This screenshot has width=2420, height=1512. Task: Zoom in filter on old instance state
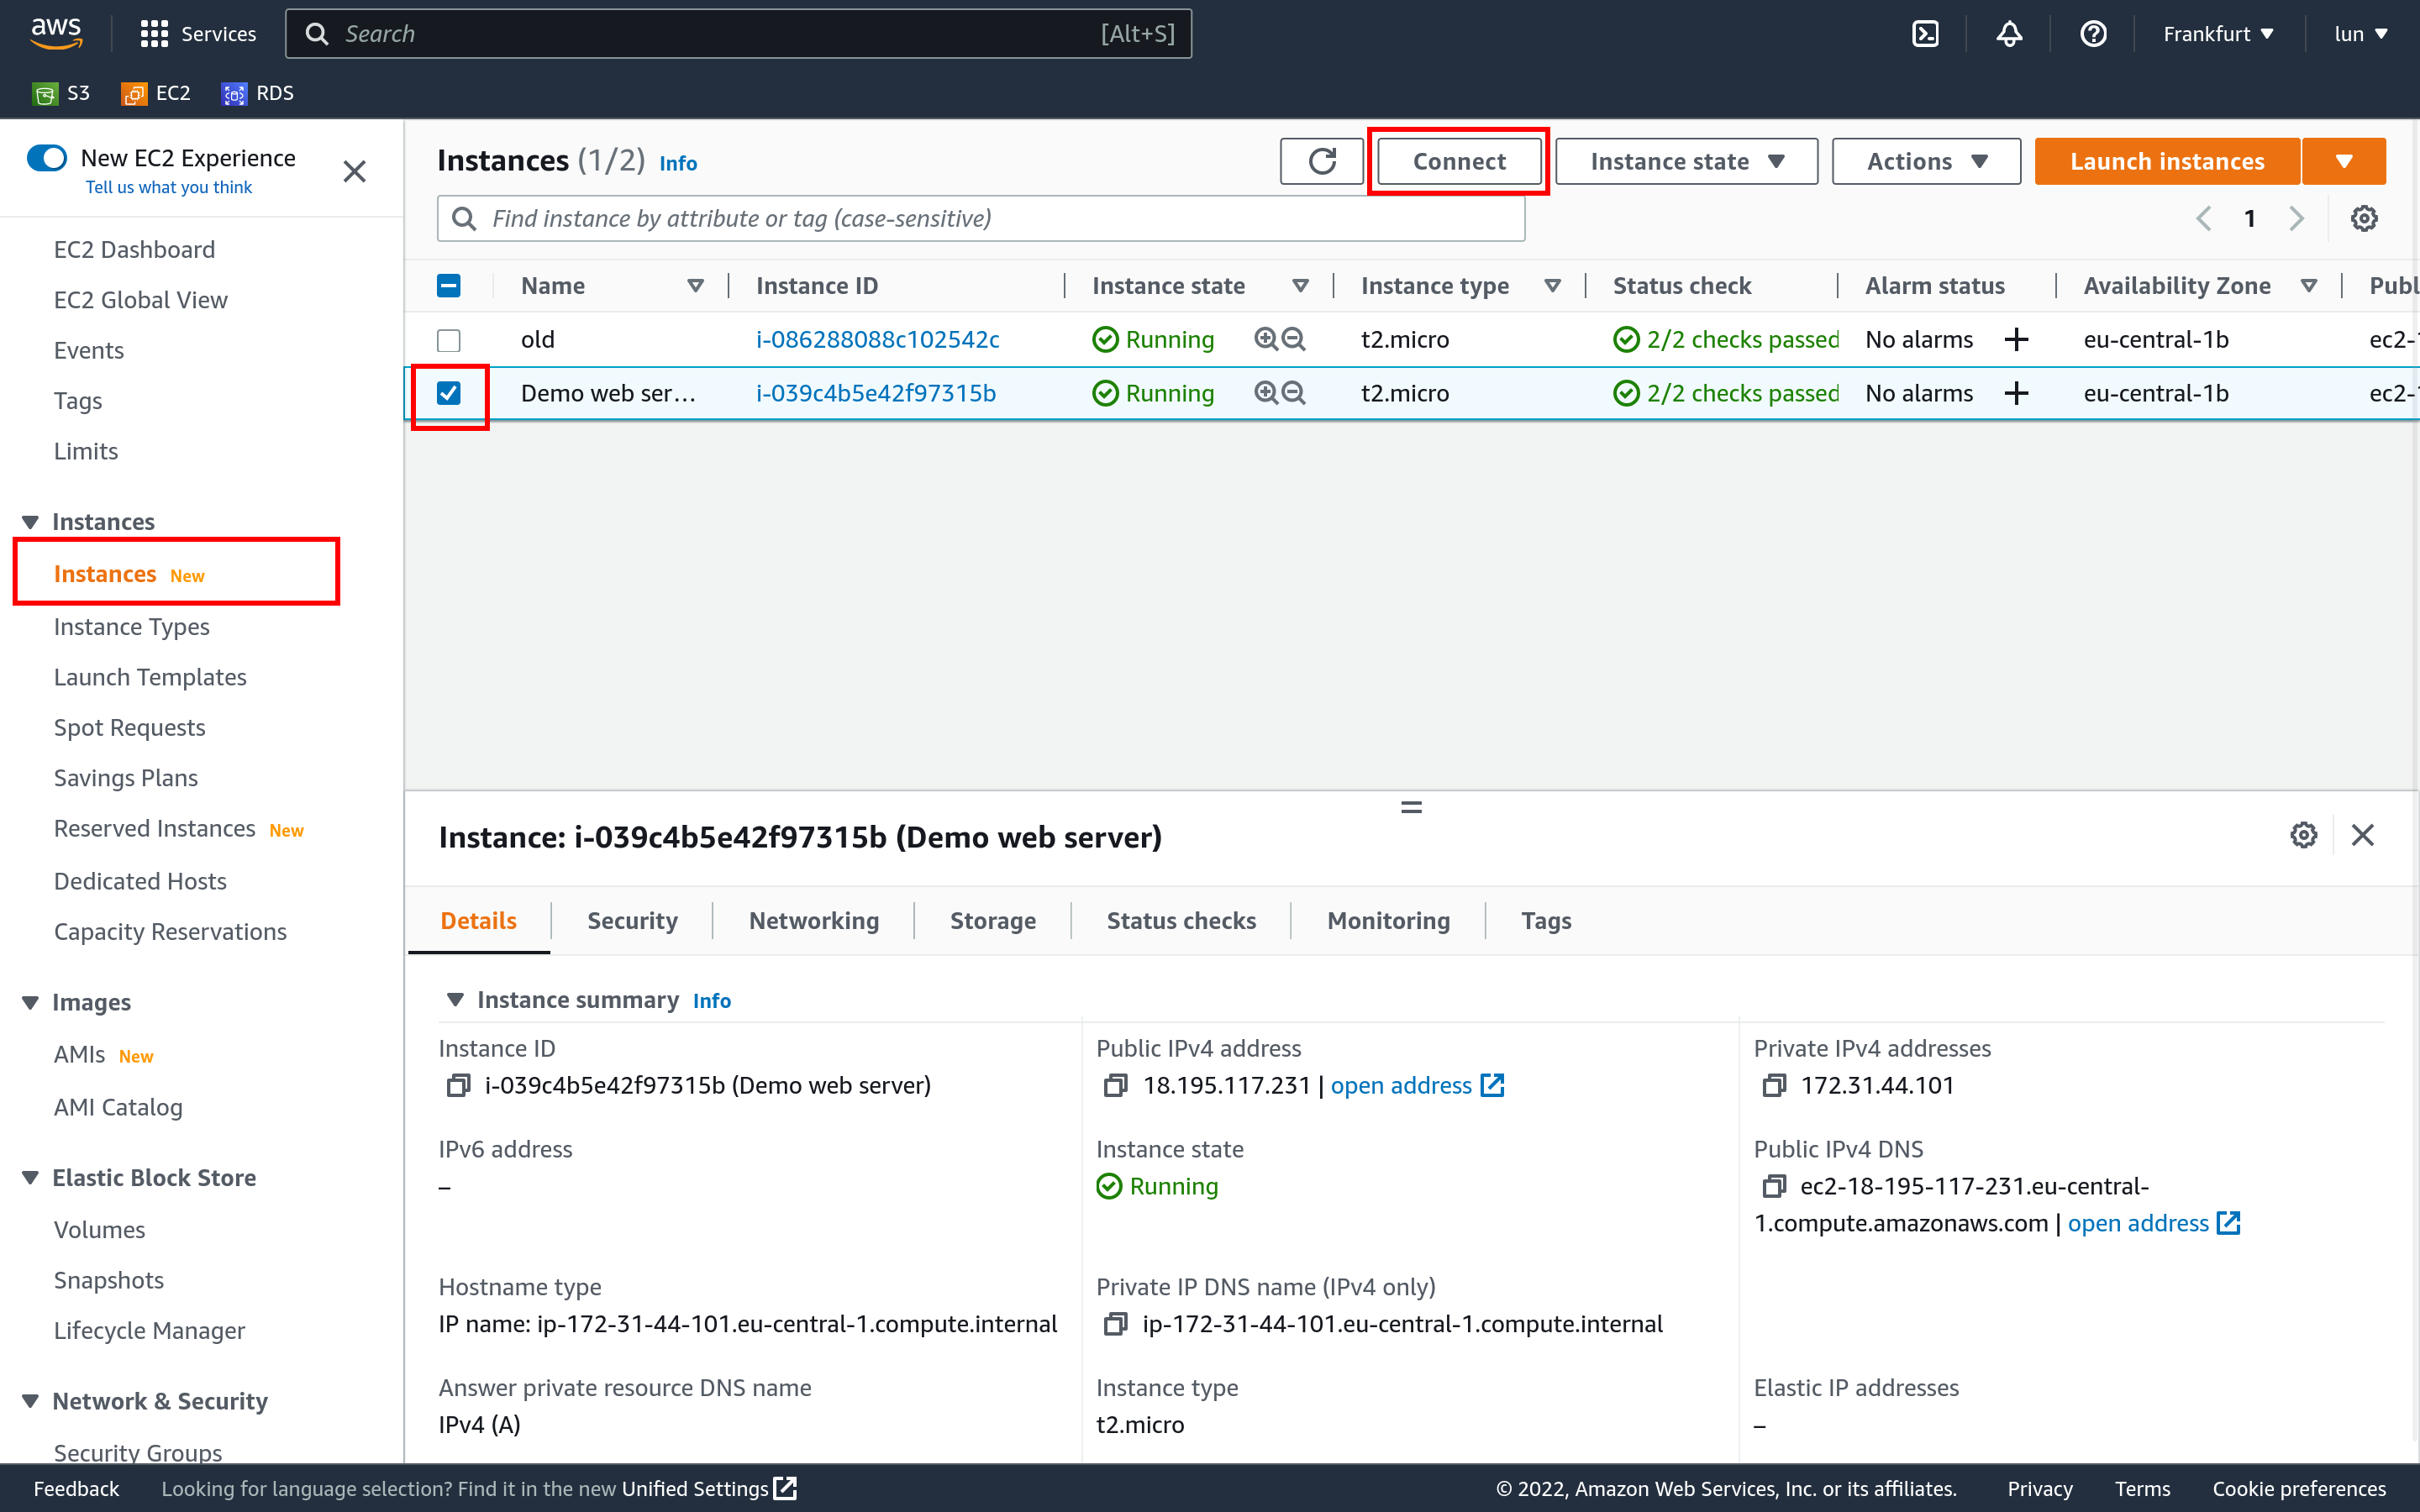(x=1266, y=339)
